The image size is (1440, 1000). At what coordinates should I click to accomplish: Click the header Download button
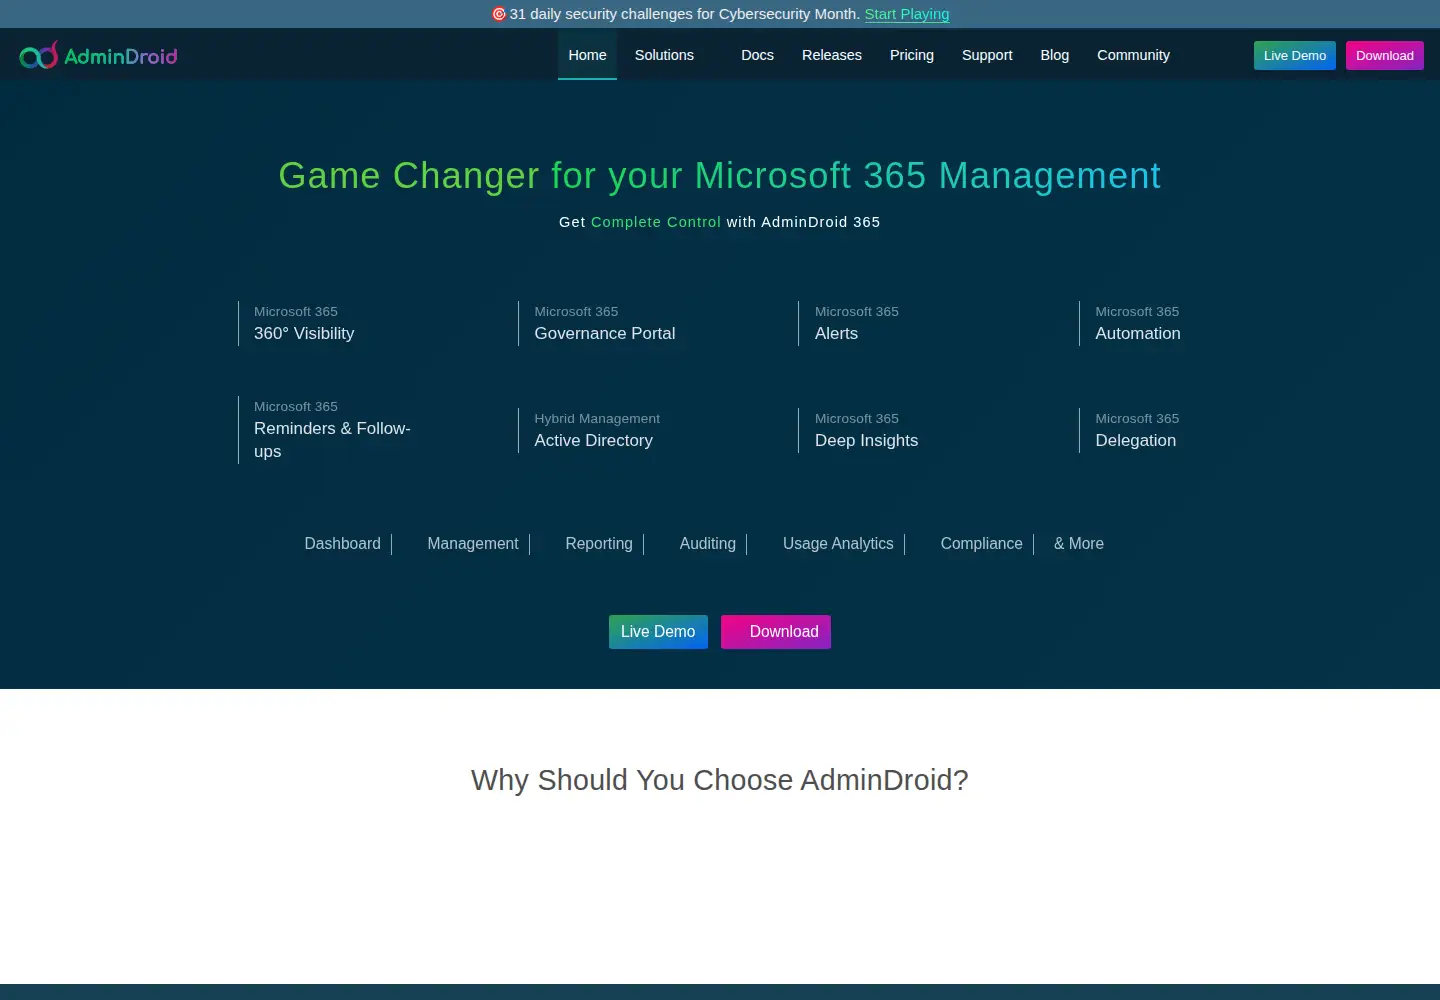[1384, 55]
